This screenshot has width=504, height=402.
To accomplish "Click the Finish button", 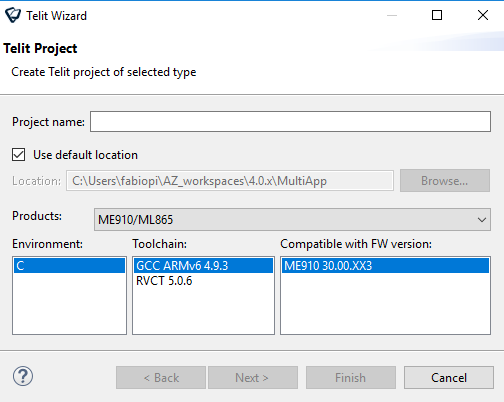I will pos(351,378).
